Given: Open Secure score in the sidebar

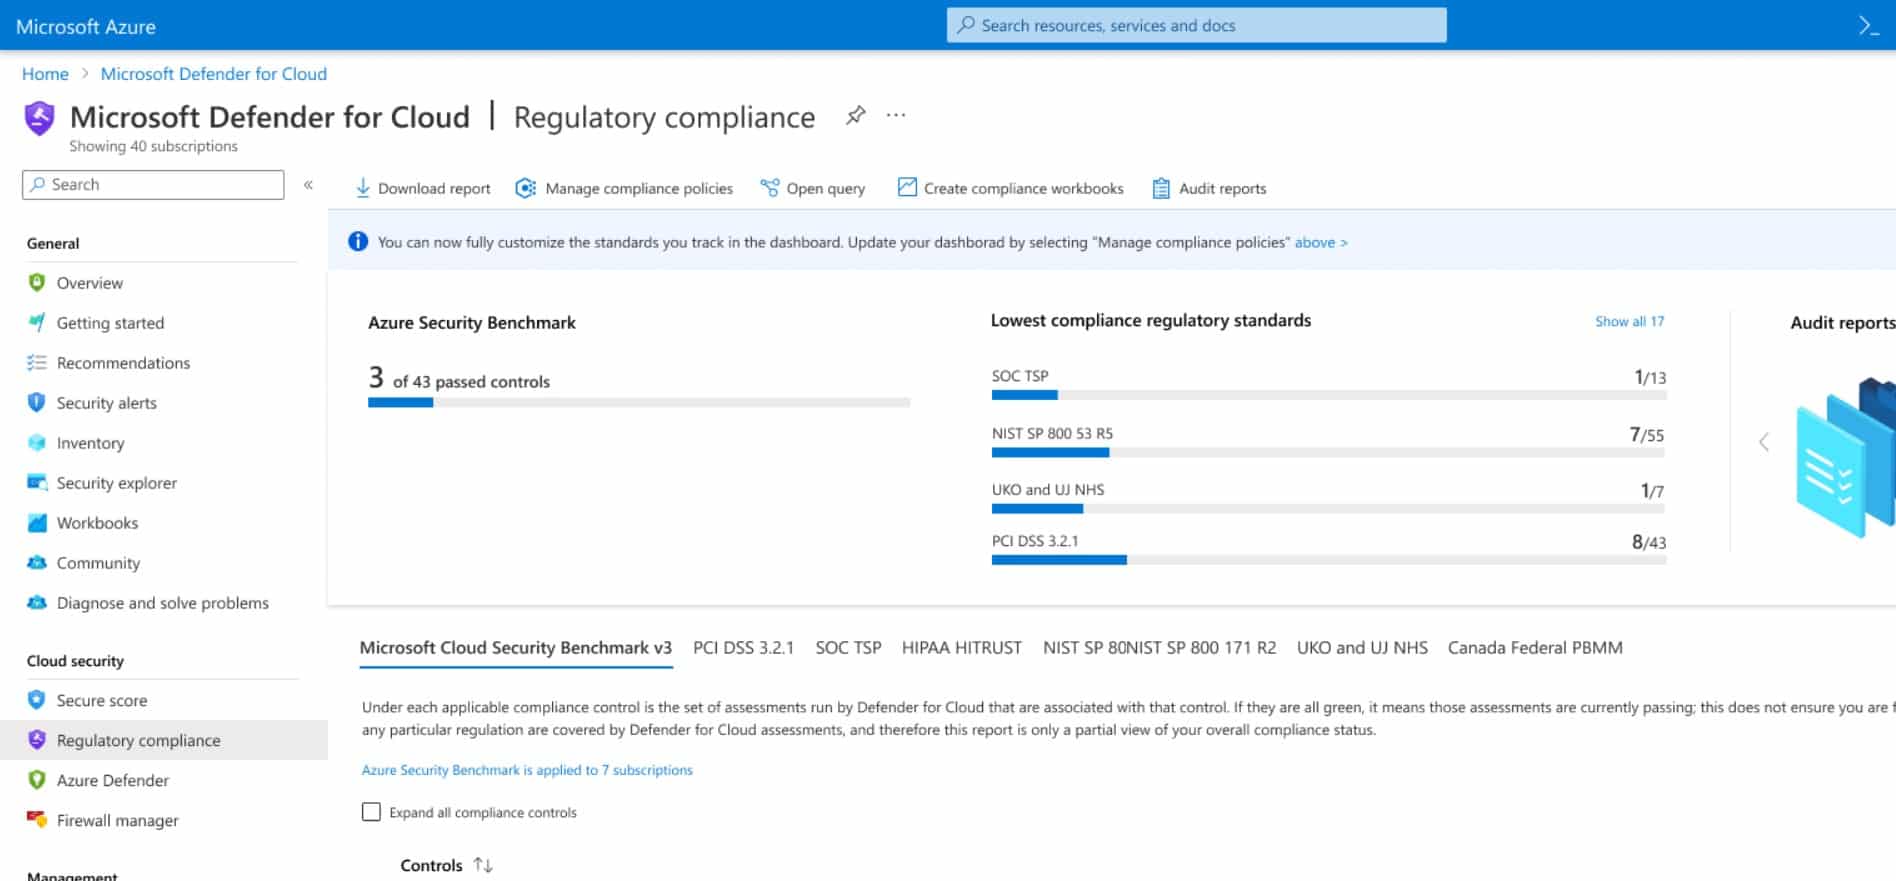Looking at the screenshot, I should (x=101, y=700).
